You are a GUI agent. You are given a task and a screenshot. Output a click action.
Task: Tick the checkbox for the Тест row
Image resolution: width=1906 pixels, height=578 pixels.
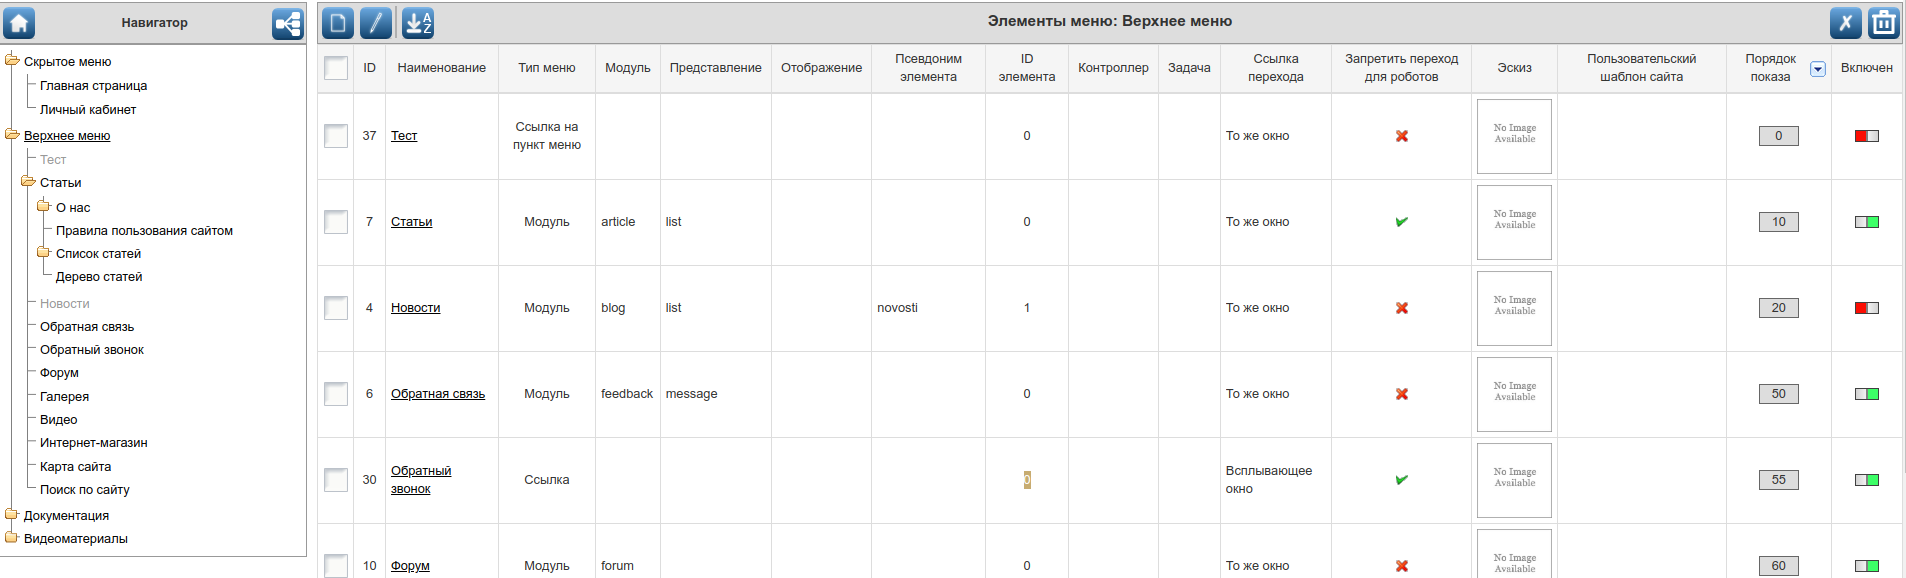(x=336, y=136)
